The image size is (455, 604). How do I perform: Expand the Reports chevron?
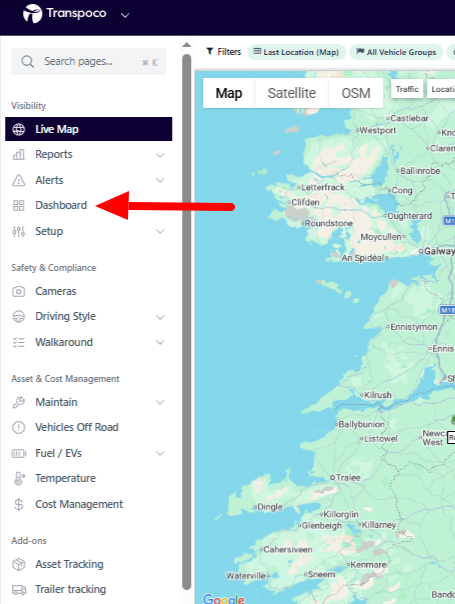tap(160, 155)
